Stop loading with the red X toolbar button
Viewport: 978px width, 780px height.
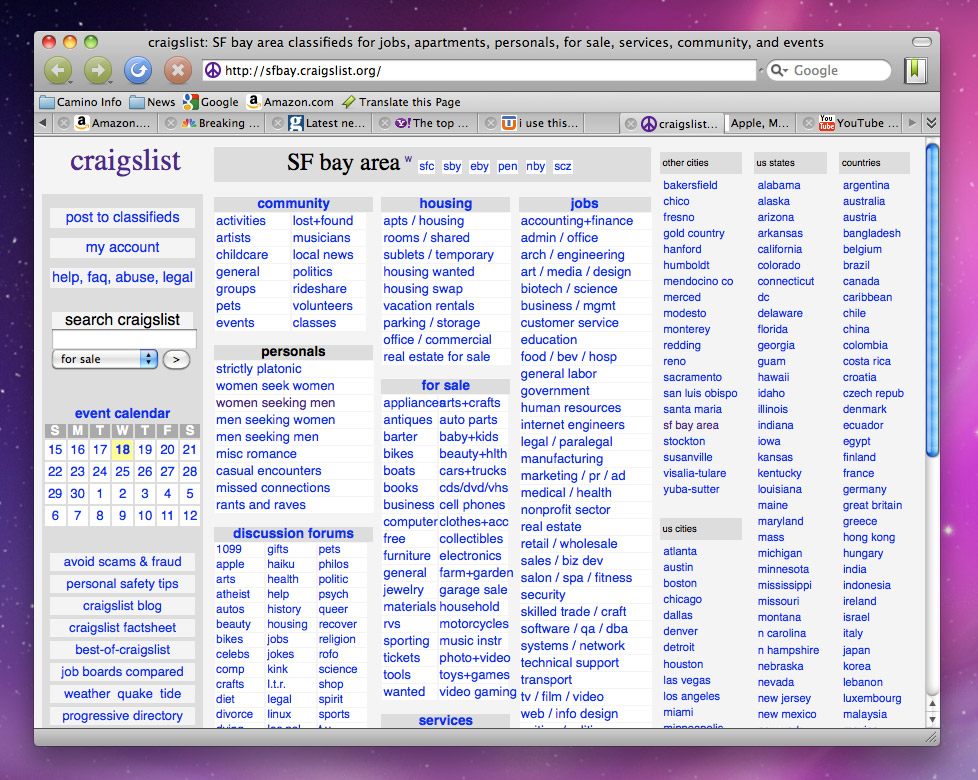click(x=178, y=70)
